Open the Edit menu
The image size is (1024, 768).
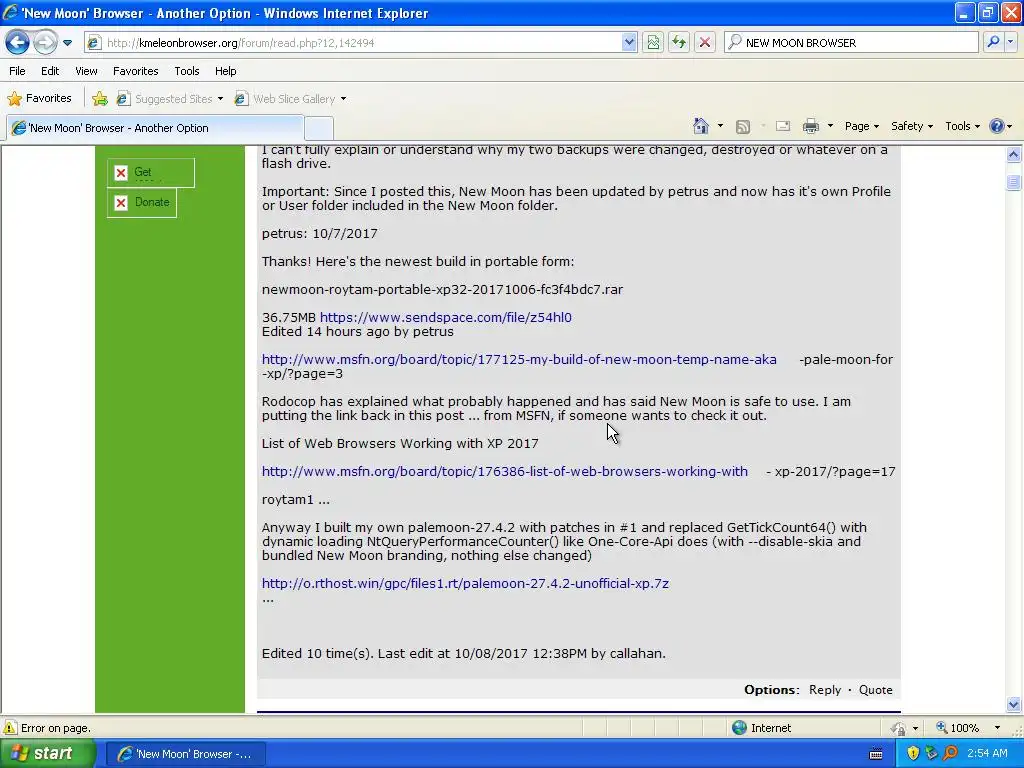[x=50, y=71]
